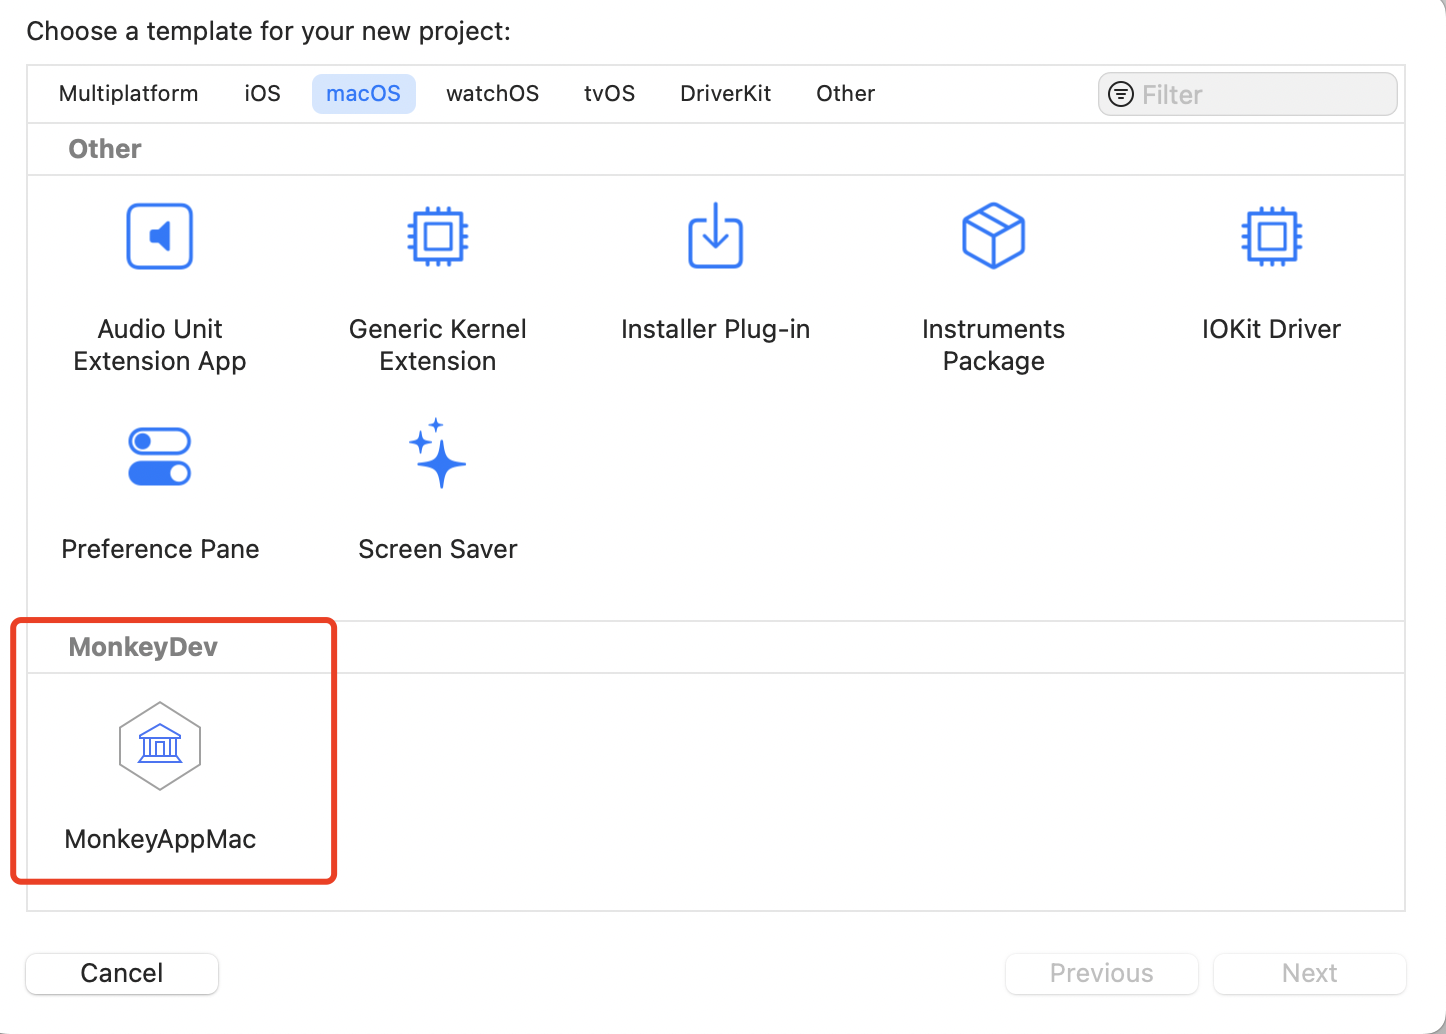Viewport: 1446px width, 1034px height.
Task: Open the tvOS tab
Action: pos(609,93)
